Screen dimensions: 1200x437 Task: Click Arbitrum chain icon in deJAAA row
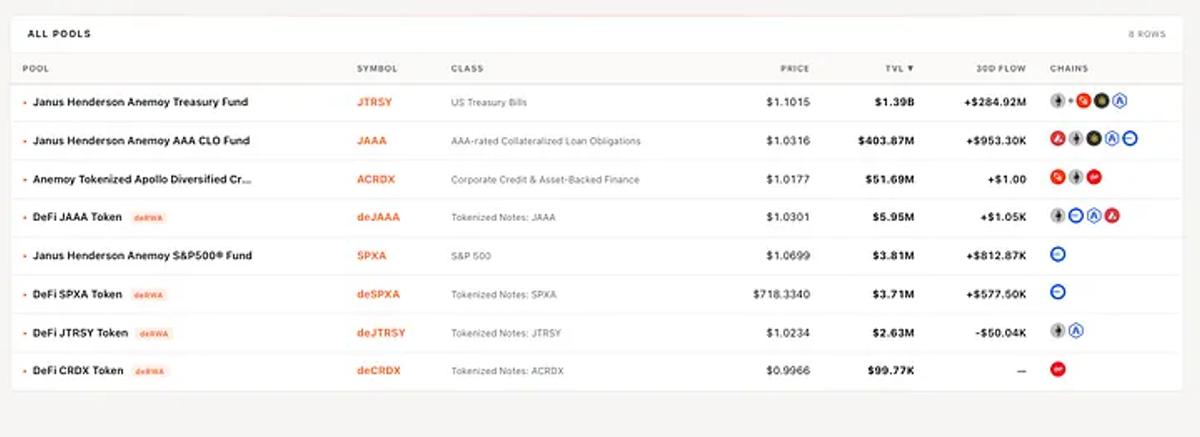pos(1094,216)
